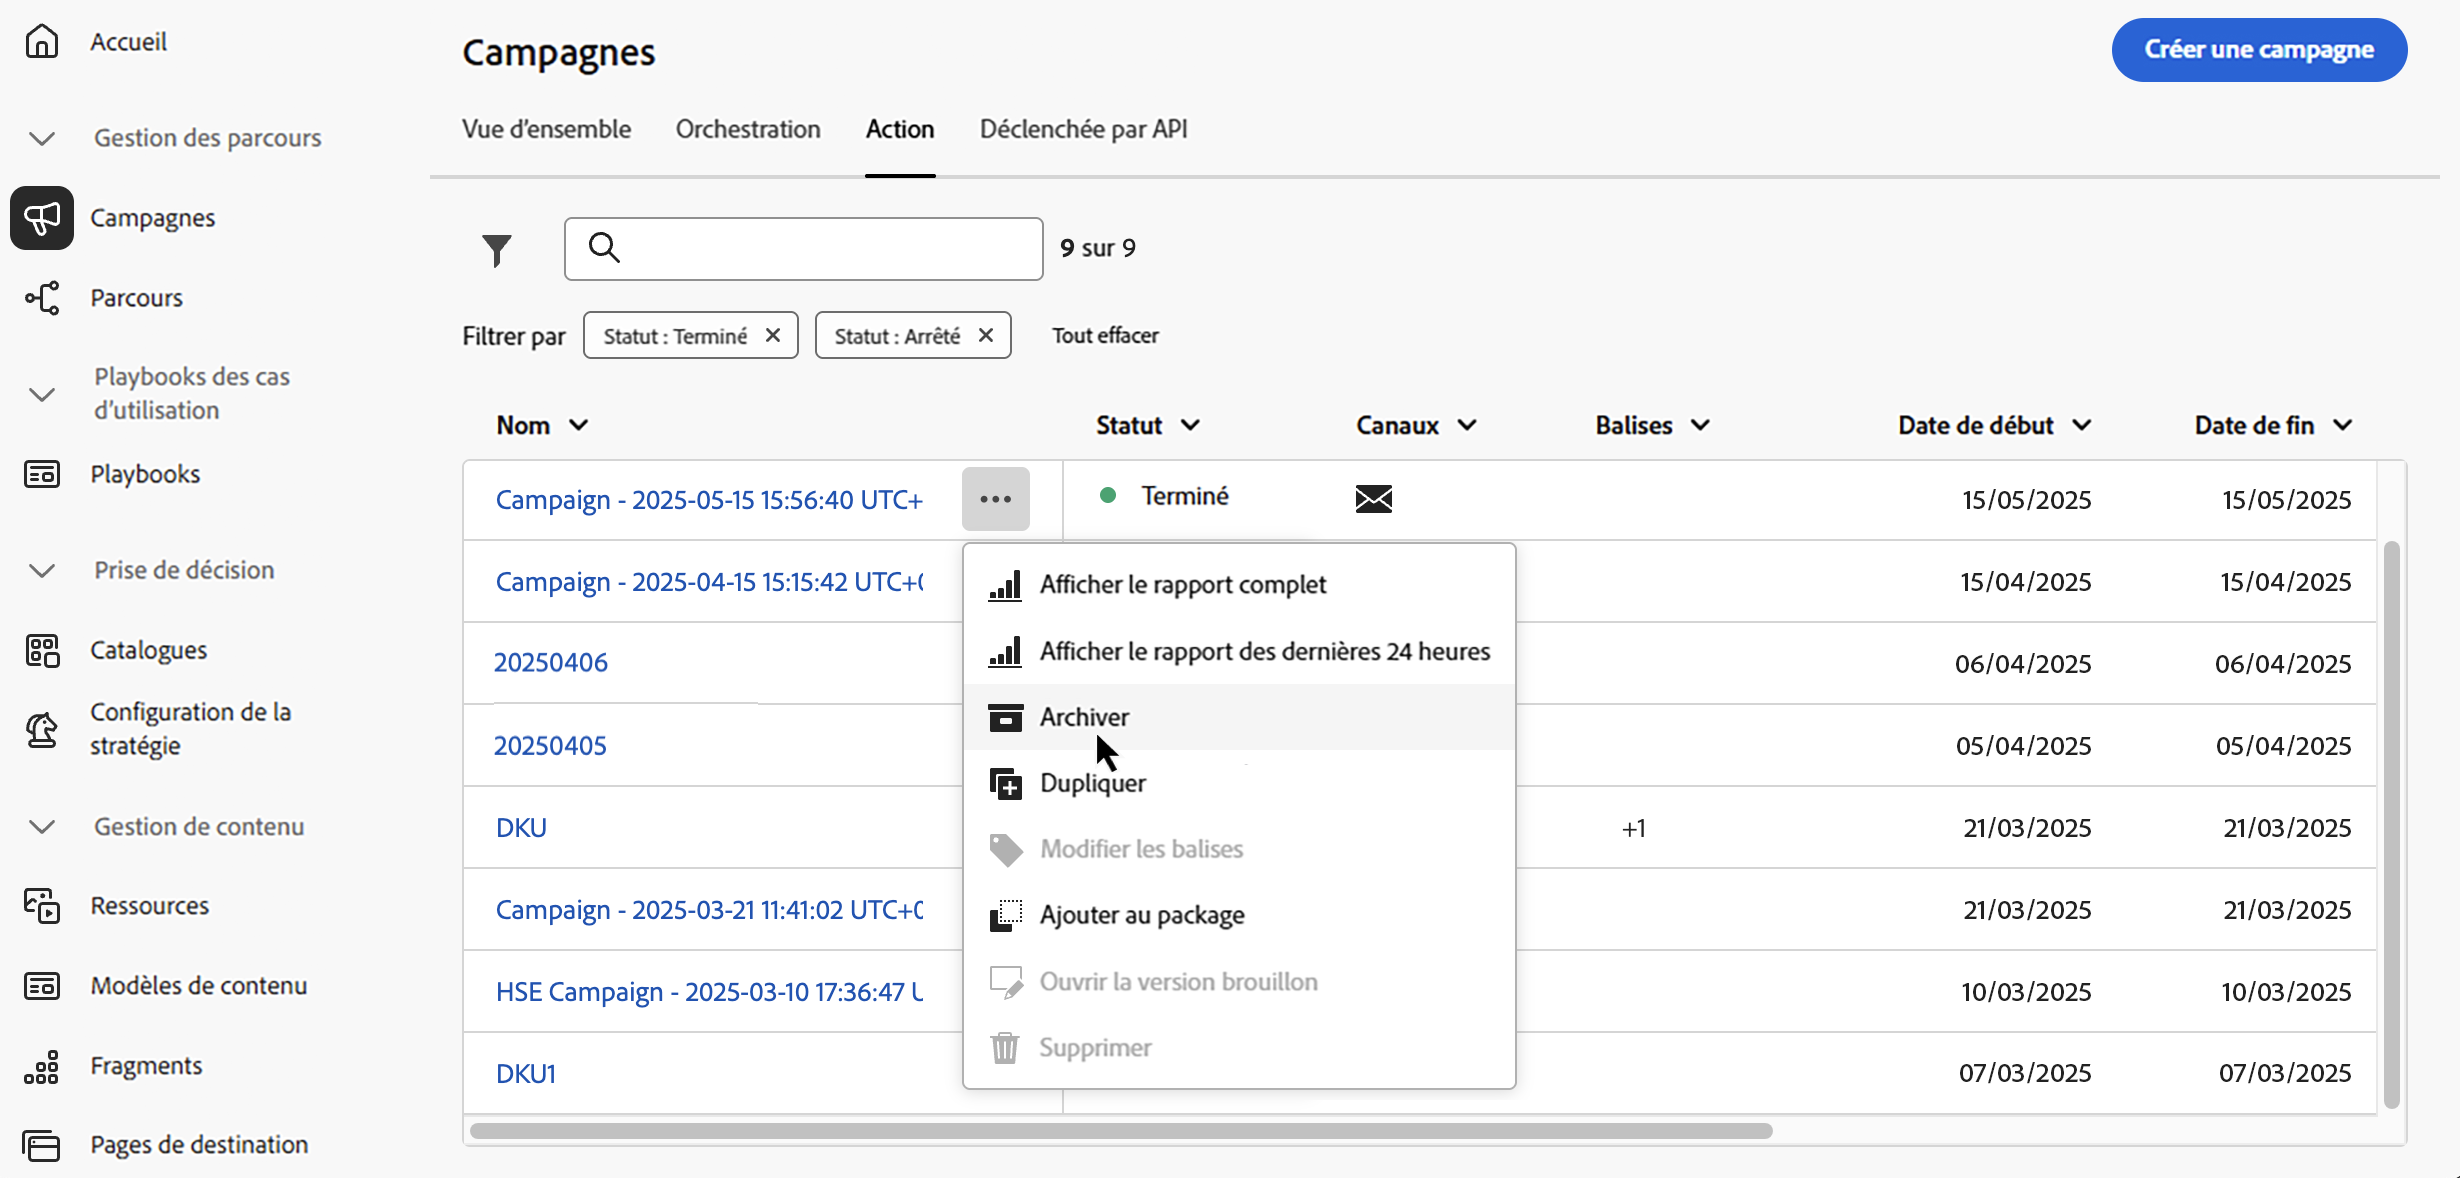Remove the Statut : Arrêté filter chip
The width and height of the screenshot is (2460, 1178).
(986, 336)
